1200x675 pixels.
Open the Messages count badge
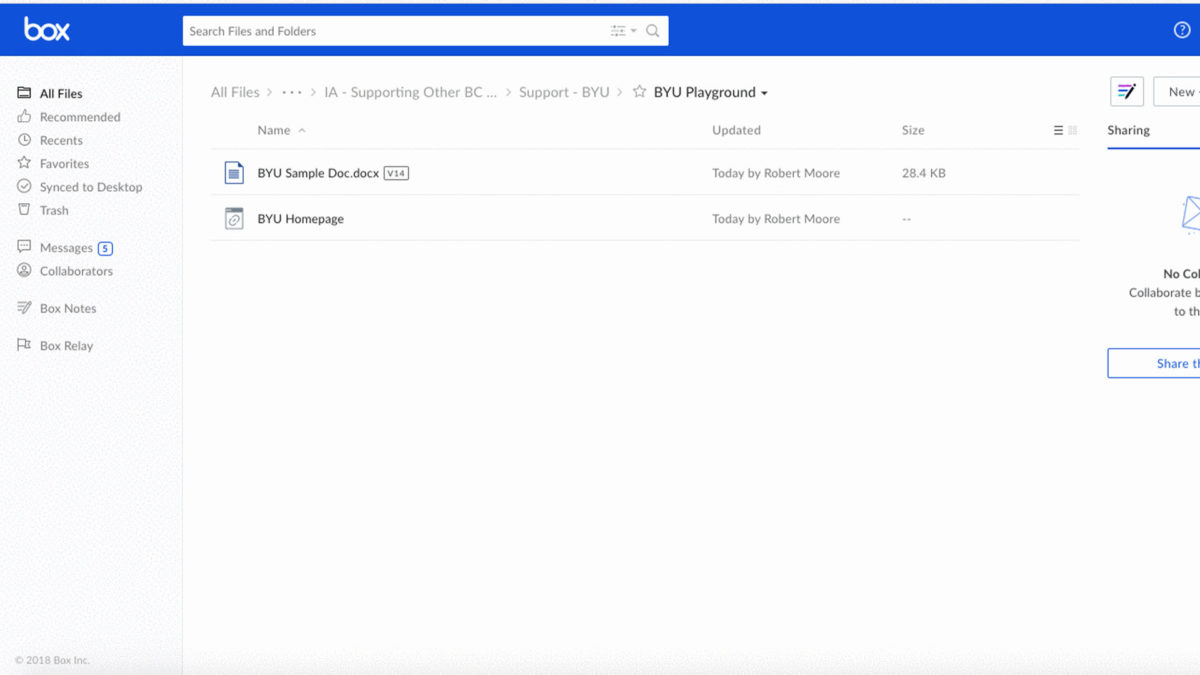[x=105, y=248]
